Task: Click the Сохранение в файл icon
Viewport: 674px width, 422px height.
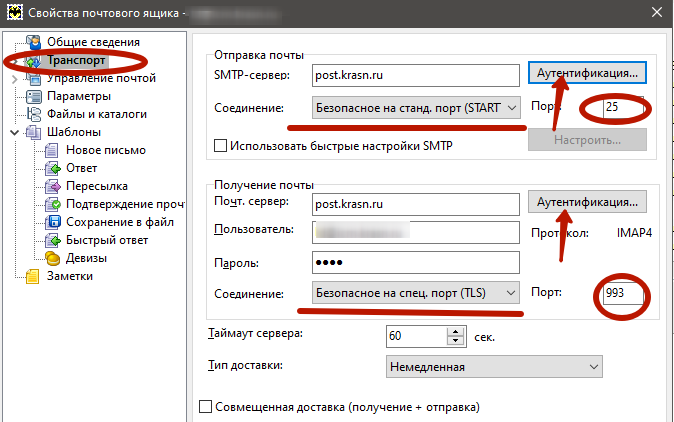Action: (x=53, y=222)
